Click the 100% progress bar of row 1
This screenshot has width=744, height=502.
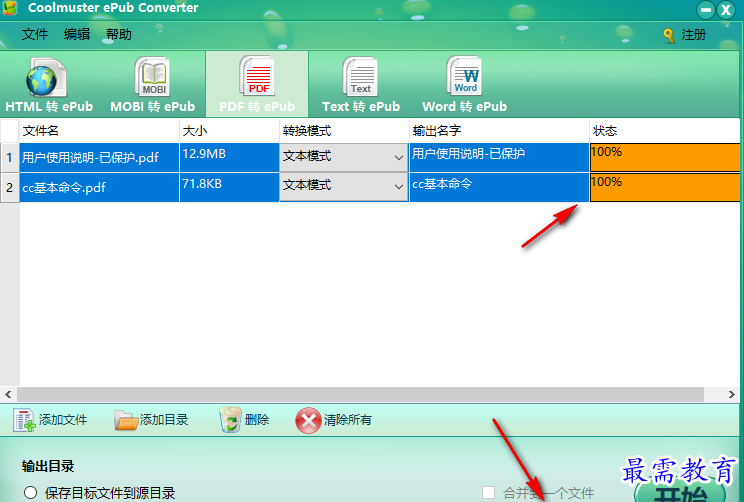pyautogui.click(x=665, y=157)
